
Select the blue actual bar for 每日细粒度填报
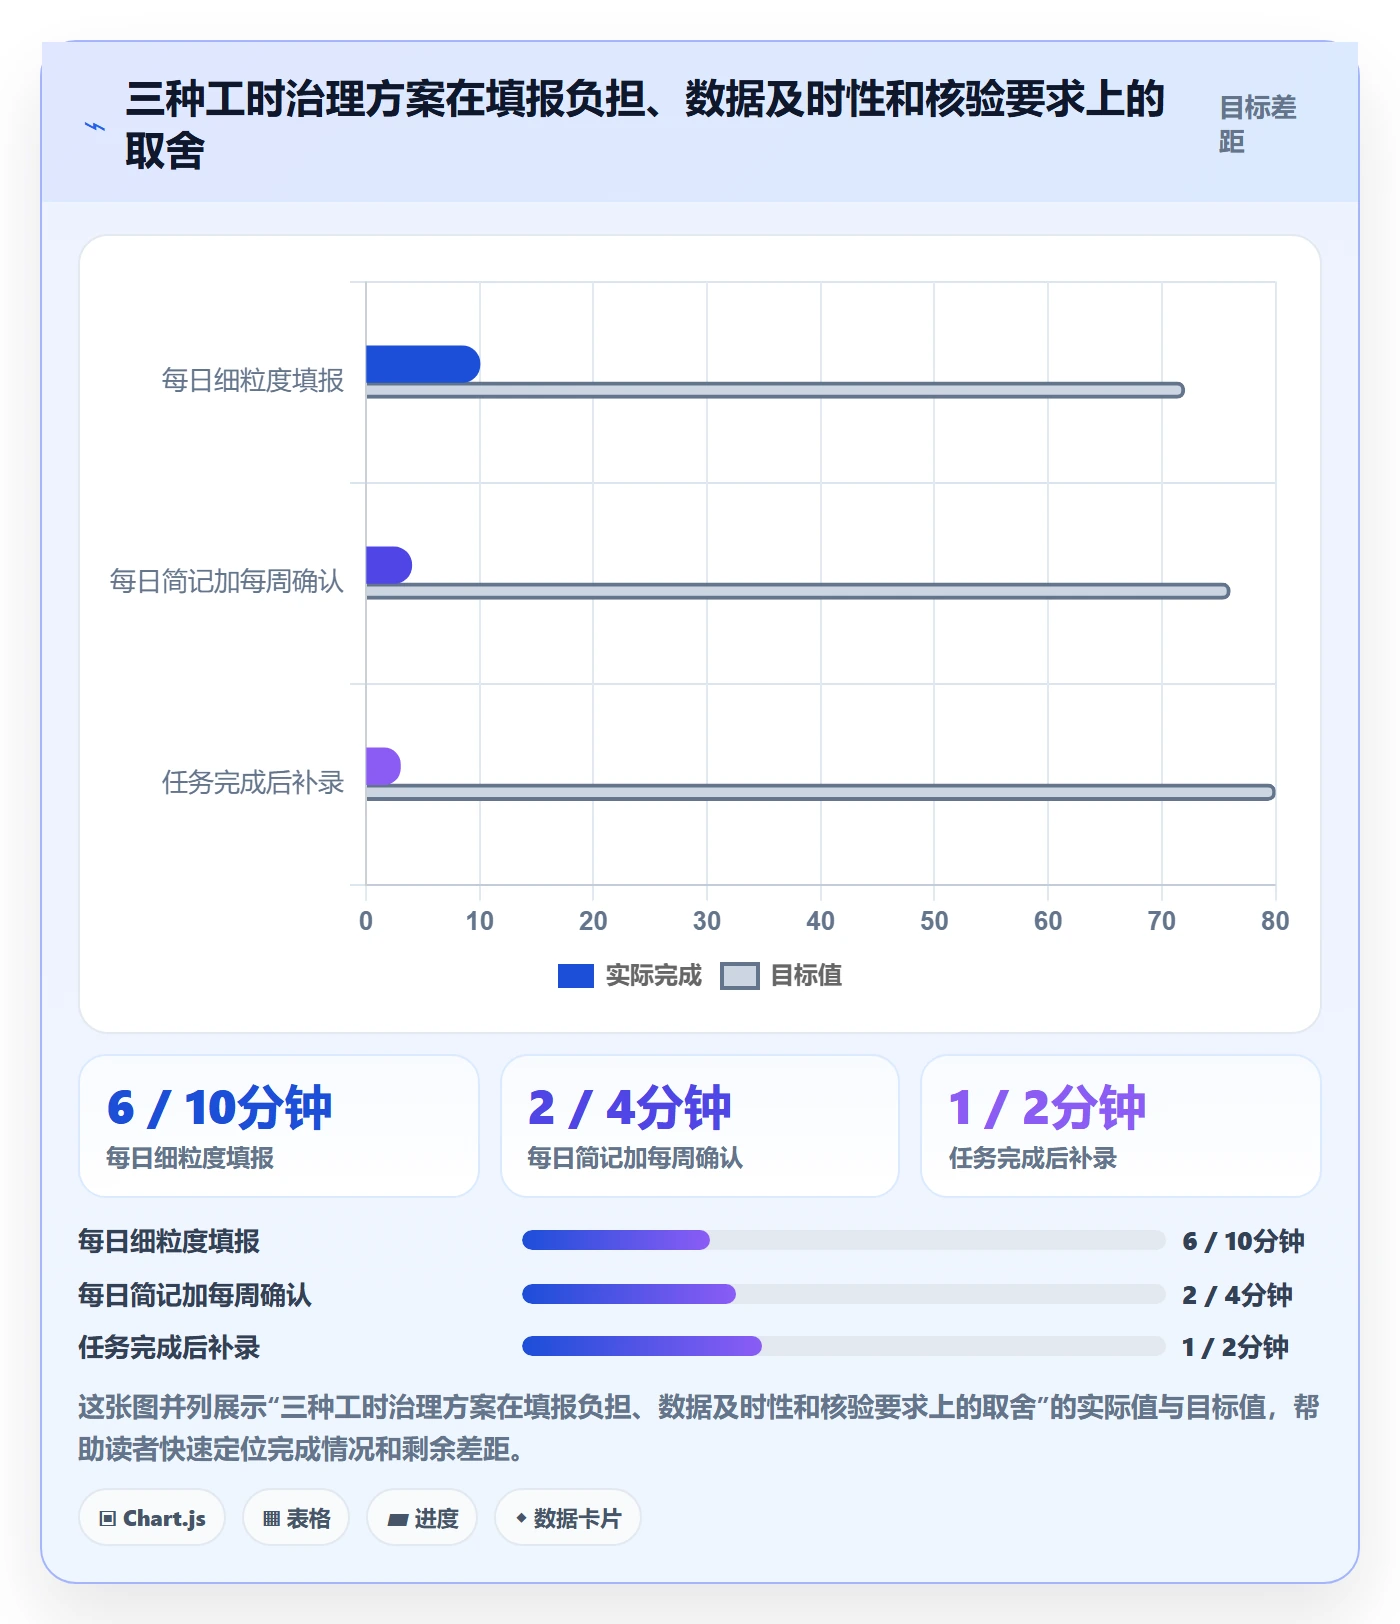coord(423,364)
